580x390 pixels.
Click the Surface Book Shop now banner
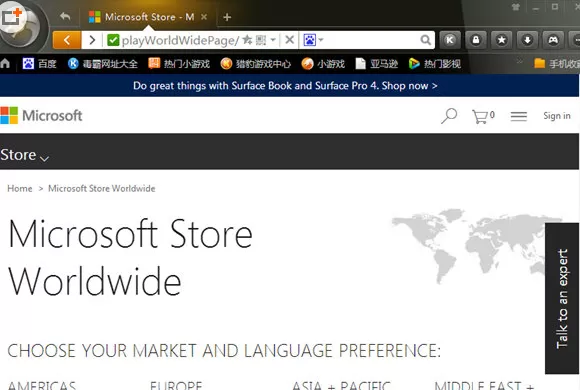coord(285,86)
